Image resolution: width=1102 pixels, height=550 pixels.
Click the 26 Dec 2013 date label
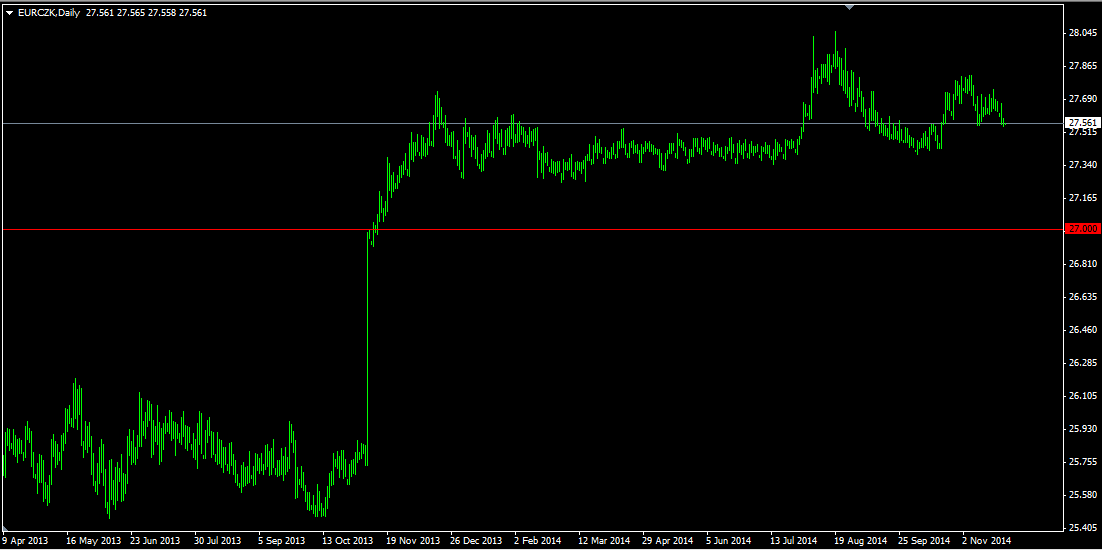(x=477, y=542)
